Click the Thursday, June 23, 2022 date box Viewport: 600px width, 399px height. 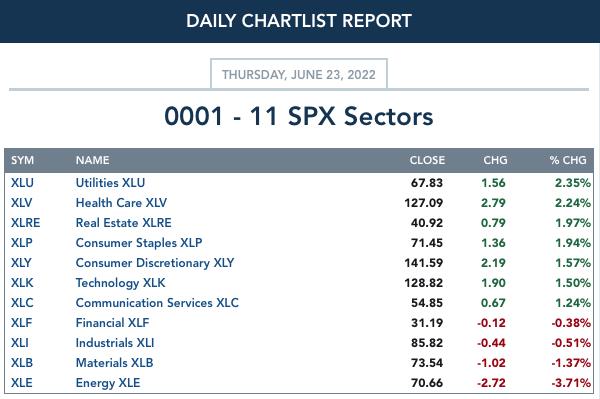(299, 74)
